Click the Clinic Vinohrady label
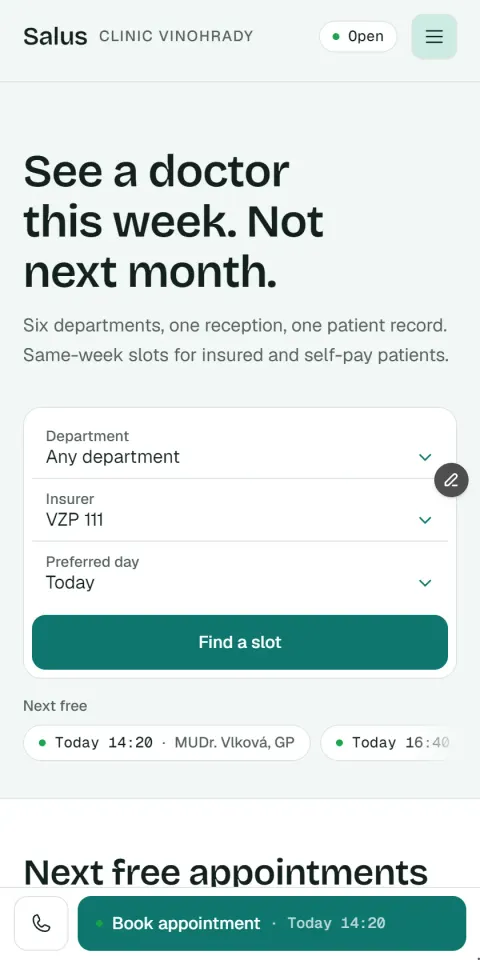Viewport: 480px width, 960px height. 176,36
